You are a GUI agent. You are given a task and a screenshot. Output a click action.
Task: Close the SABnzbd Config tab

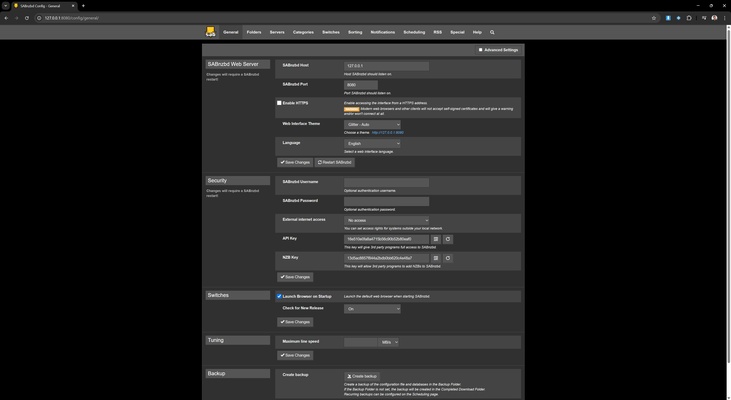click(73, 6)
